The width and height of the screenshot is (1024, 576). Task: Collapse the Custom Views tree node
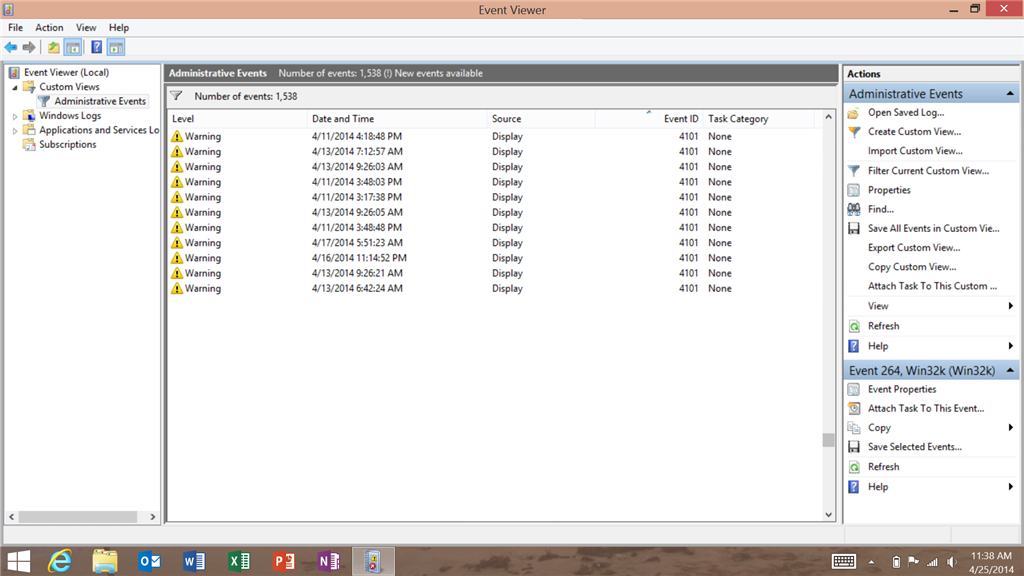click(14, 88)
